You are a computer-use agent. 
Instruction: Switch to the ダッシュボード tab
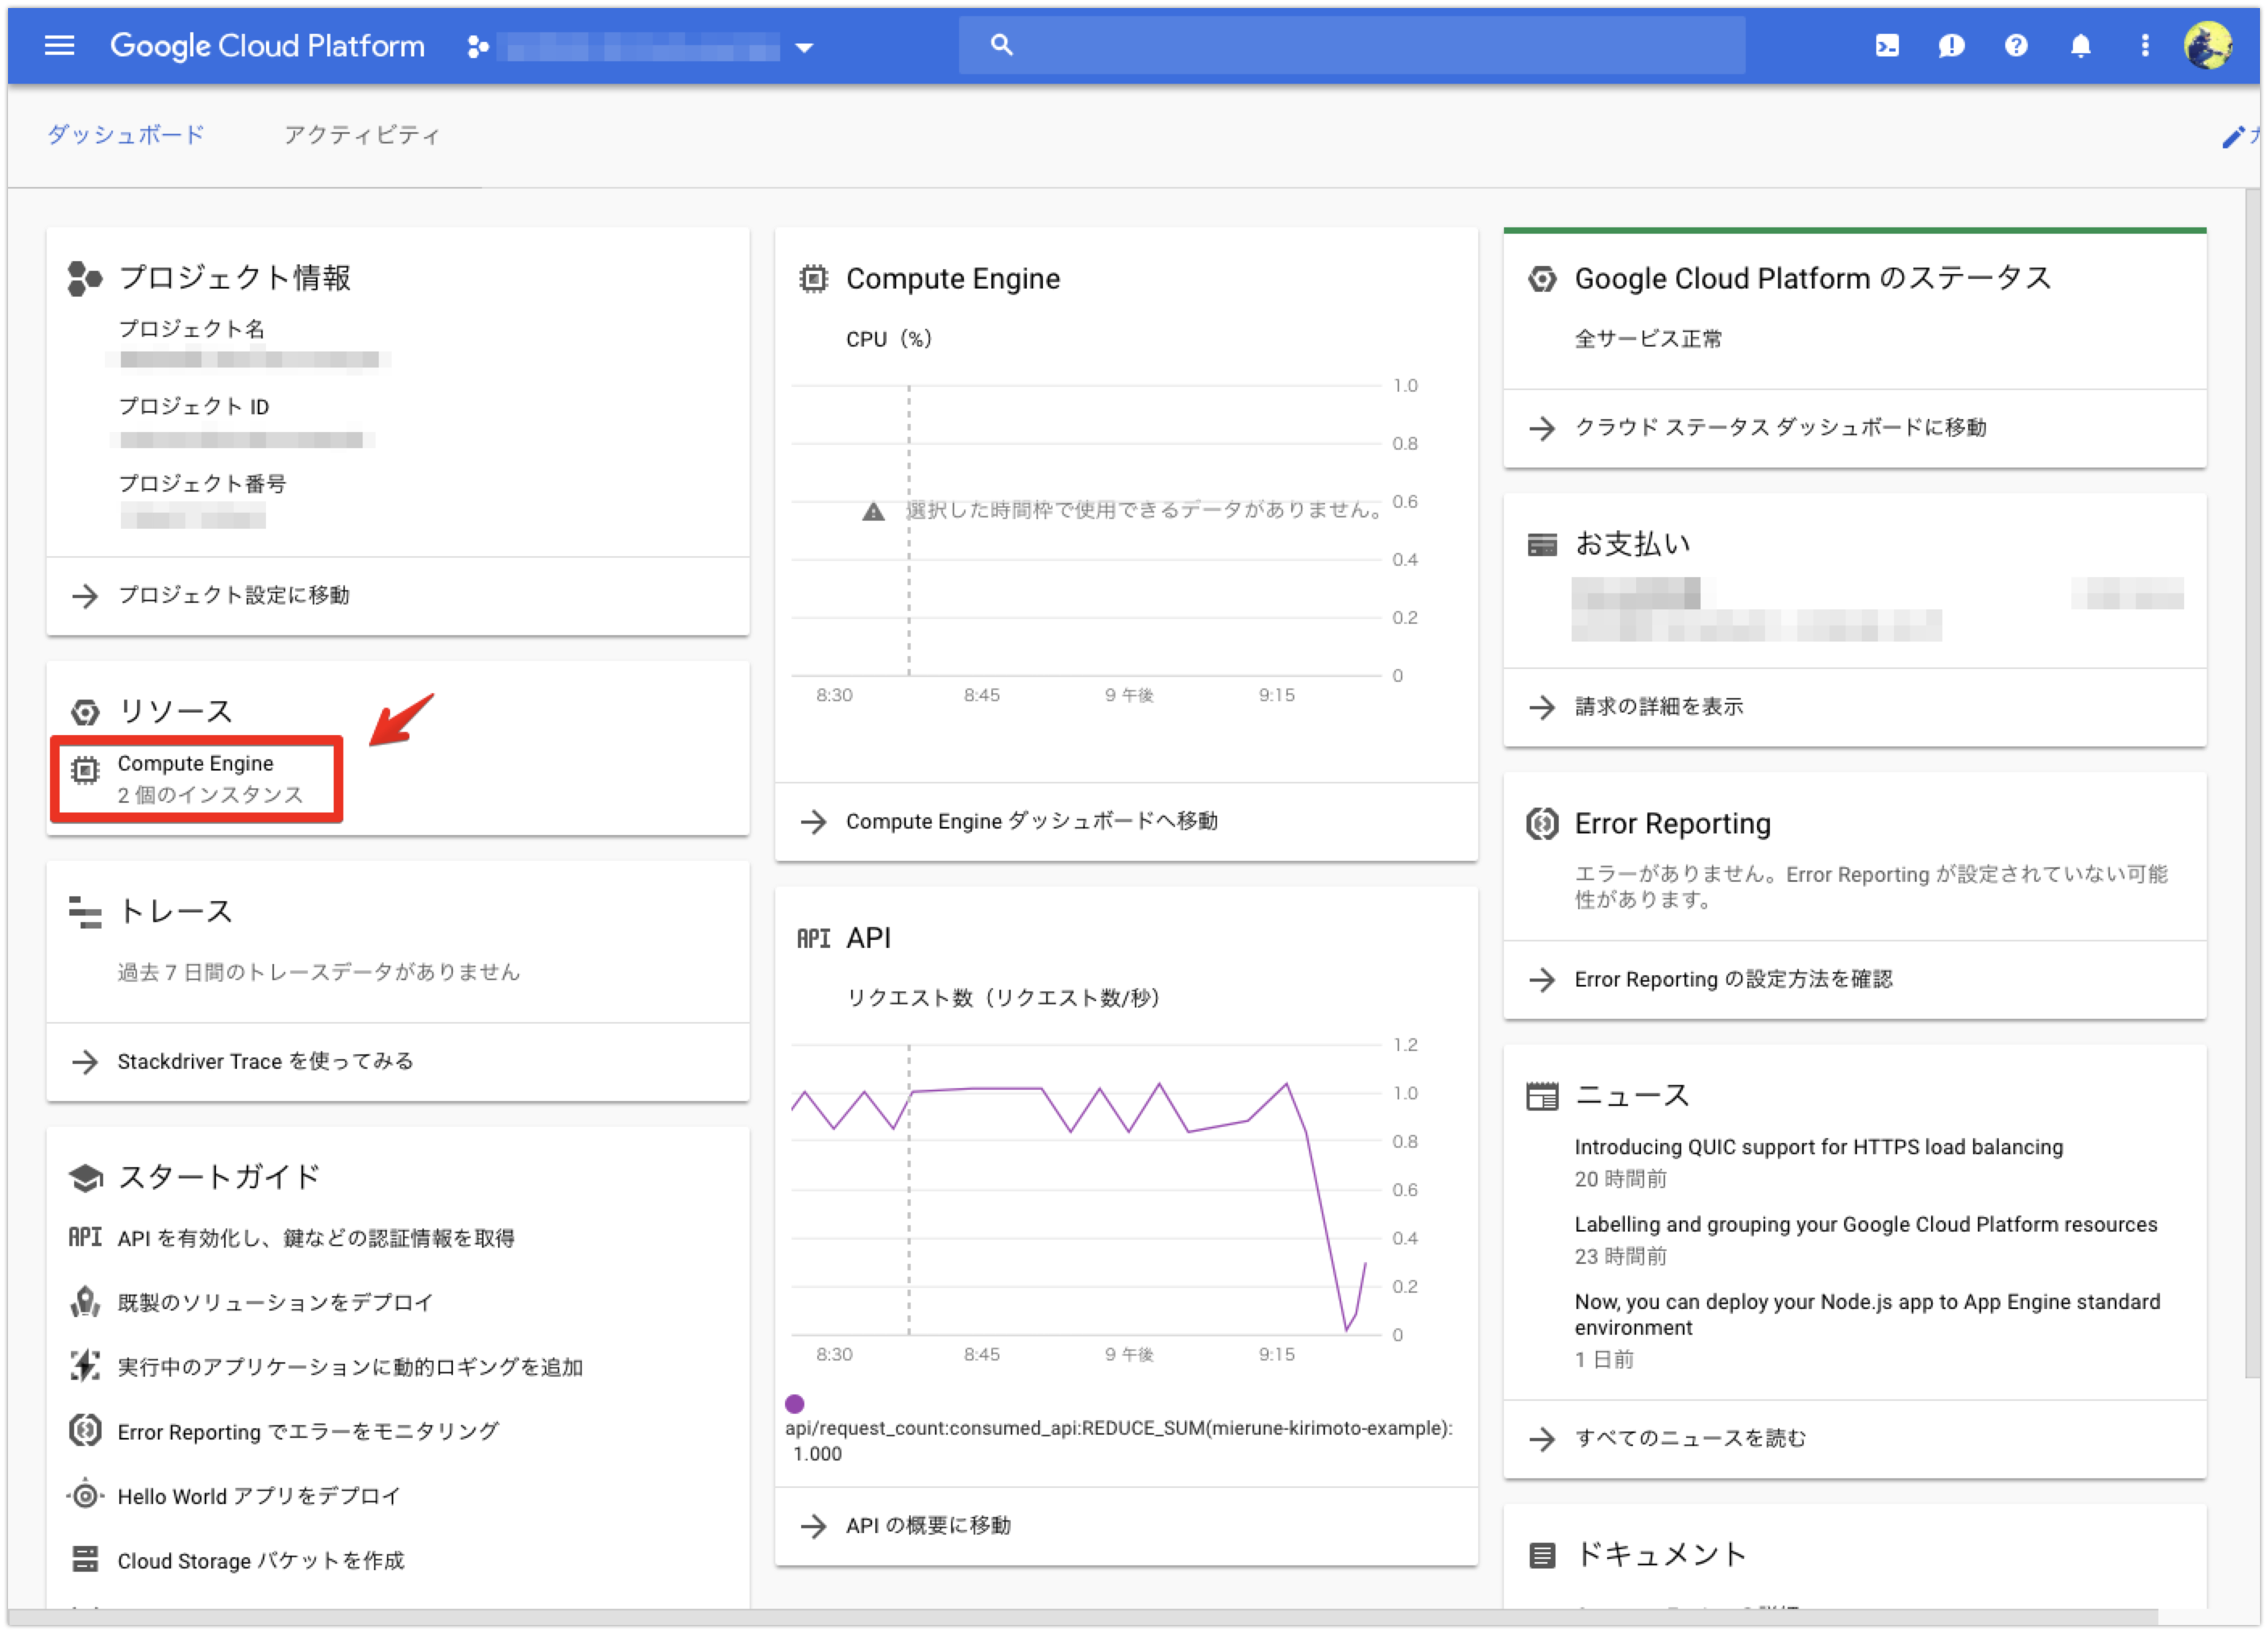point(125,135)
